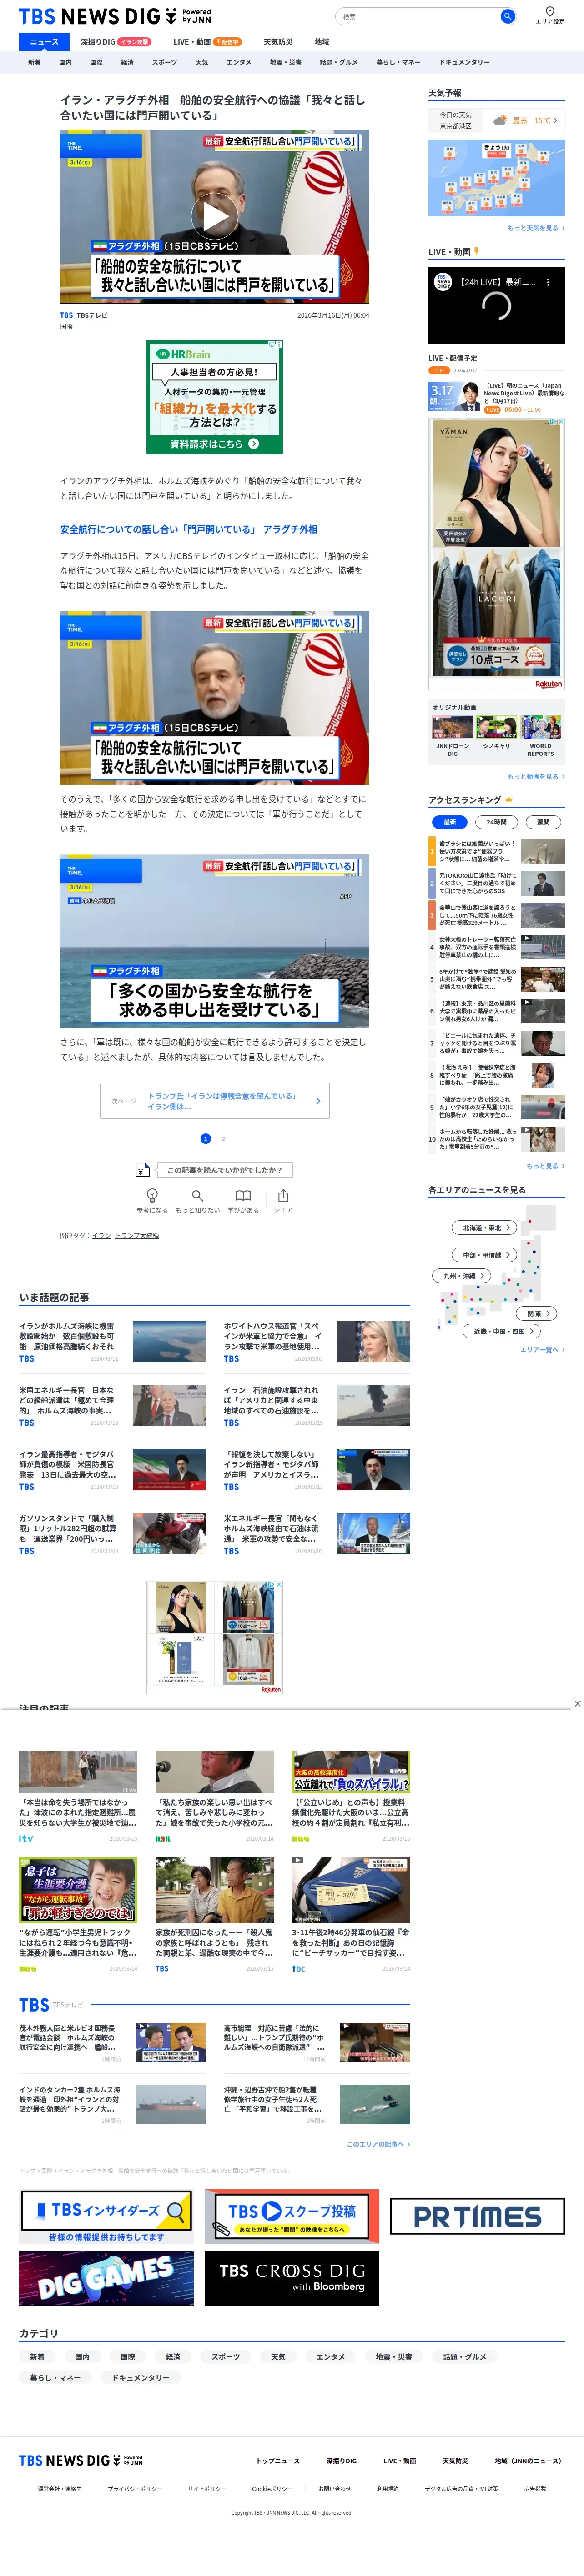
Task: Open next page link トランプ氏 article
Action: coord(214,1101)
